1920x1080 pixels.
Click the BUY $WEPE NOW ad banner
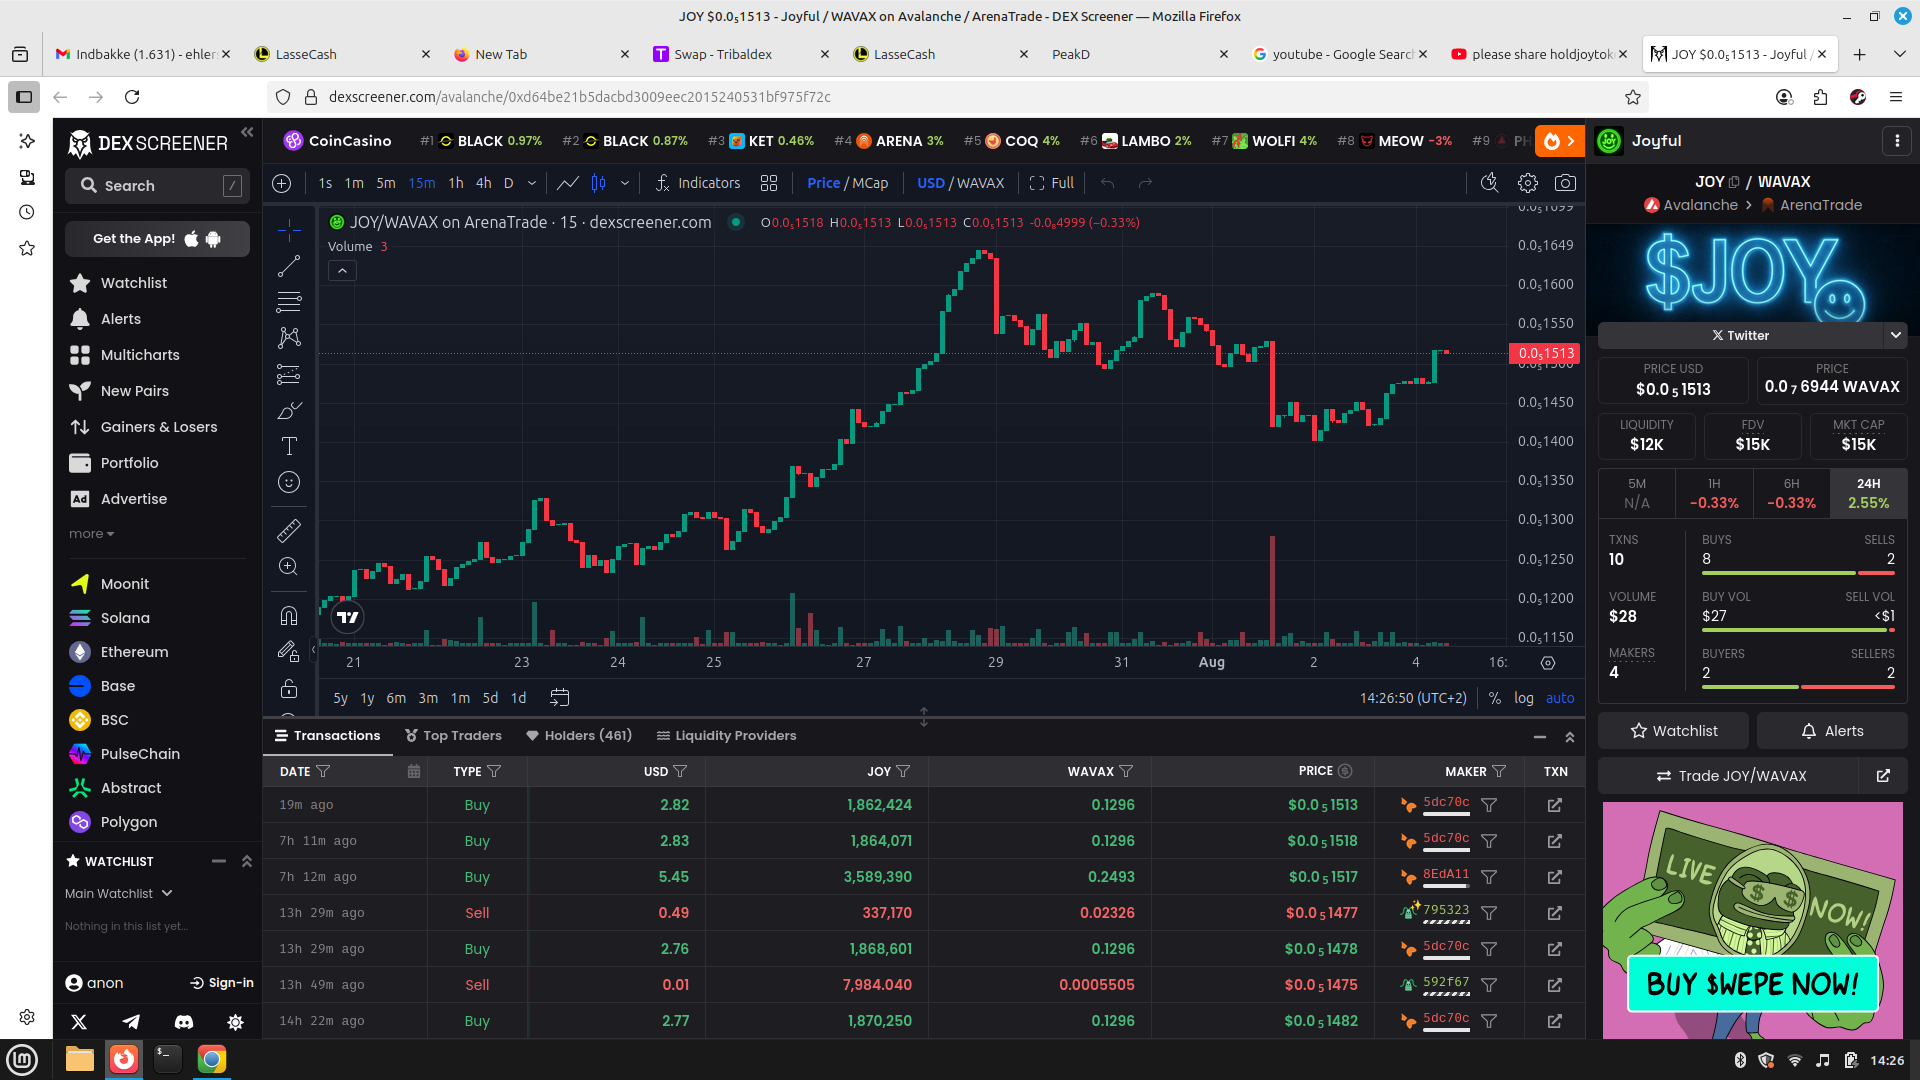click(1753, 984)
